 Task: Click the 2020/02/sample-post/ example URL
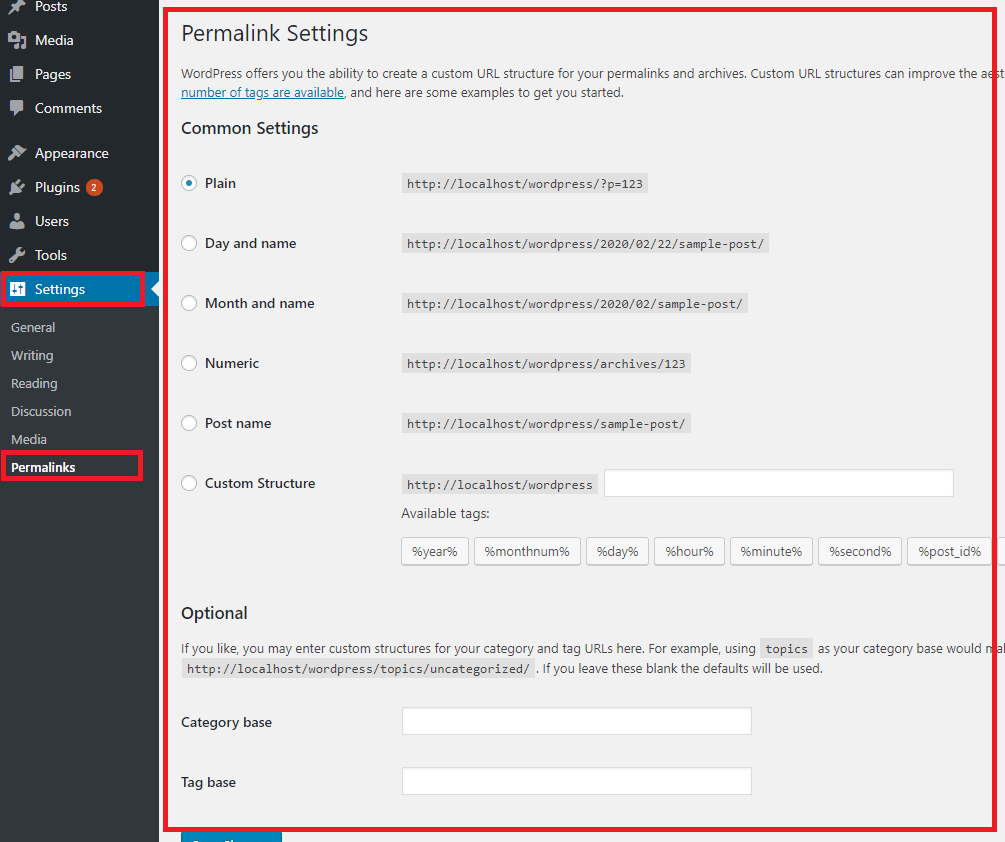tap(575, 304)
